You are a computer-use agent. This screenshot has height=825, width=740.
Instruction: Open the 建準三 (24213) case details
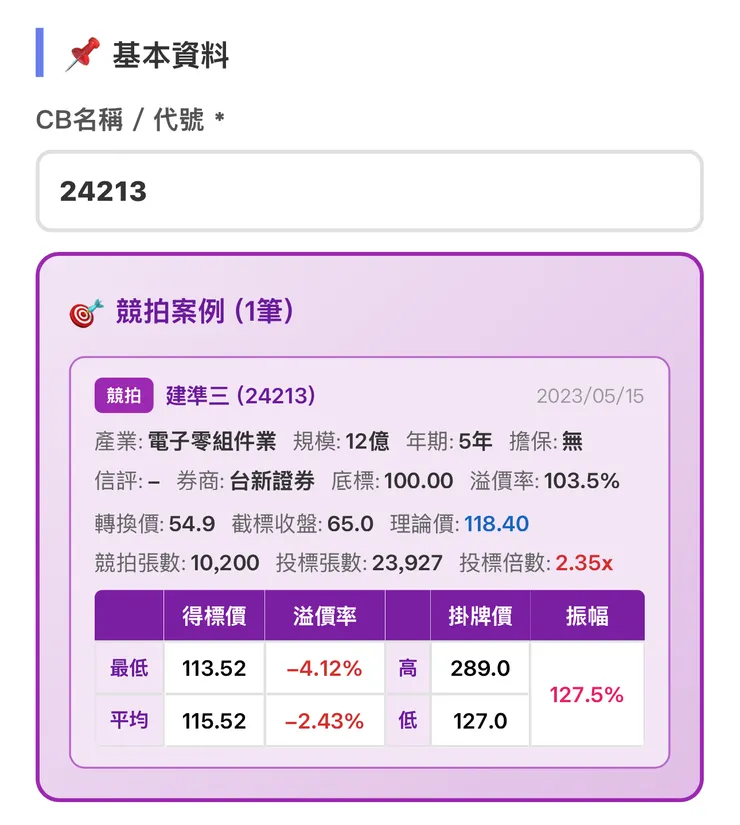coord(240,396)
